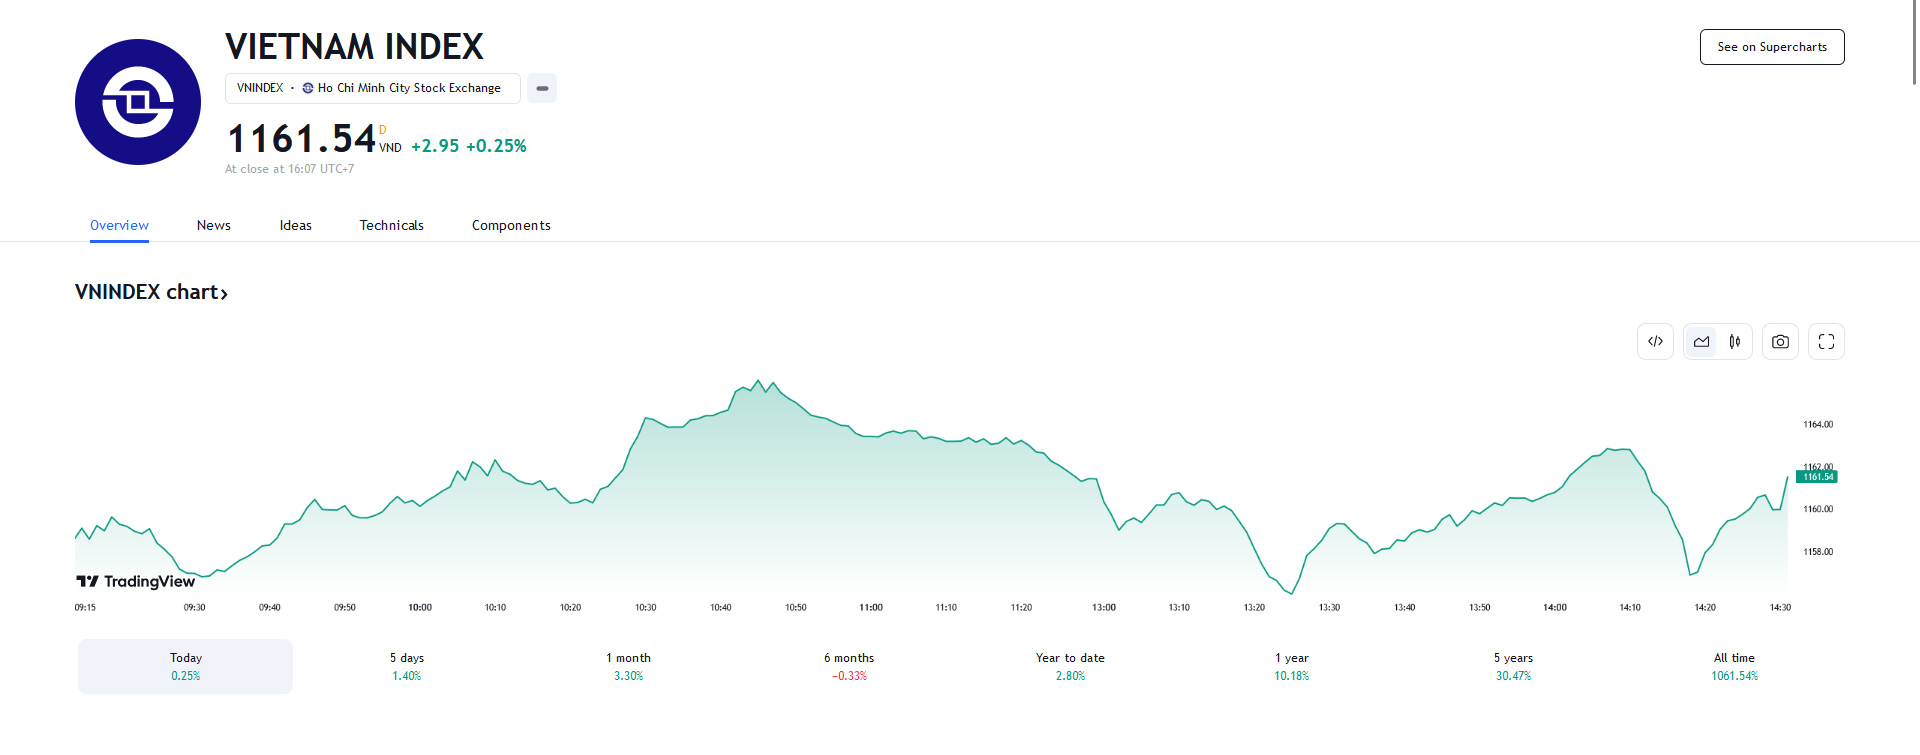The width and height of the screenshot is (1920, 755).
Task: Go to the Components tab
Action: [x=511, y=225]
